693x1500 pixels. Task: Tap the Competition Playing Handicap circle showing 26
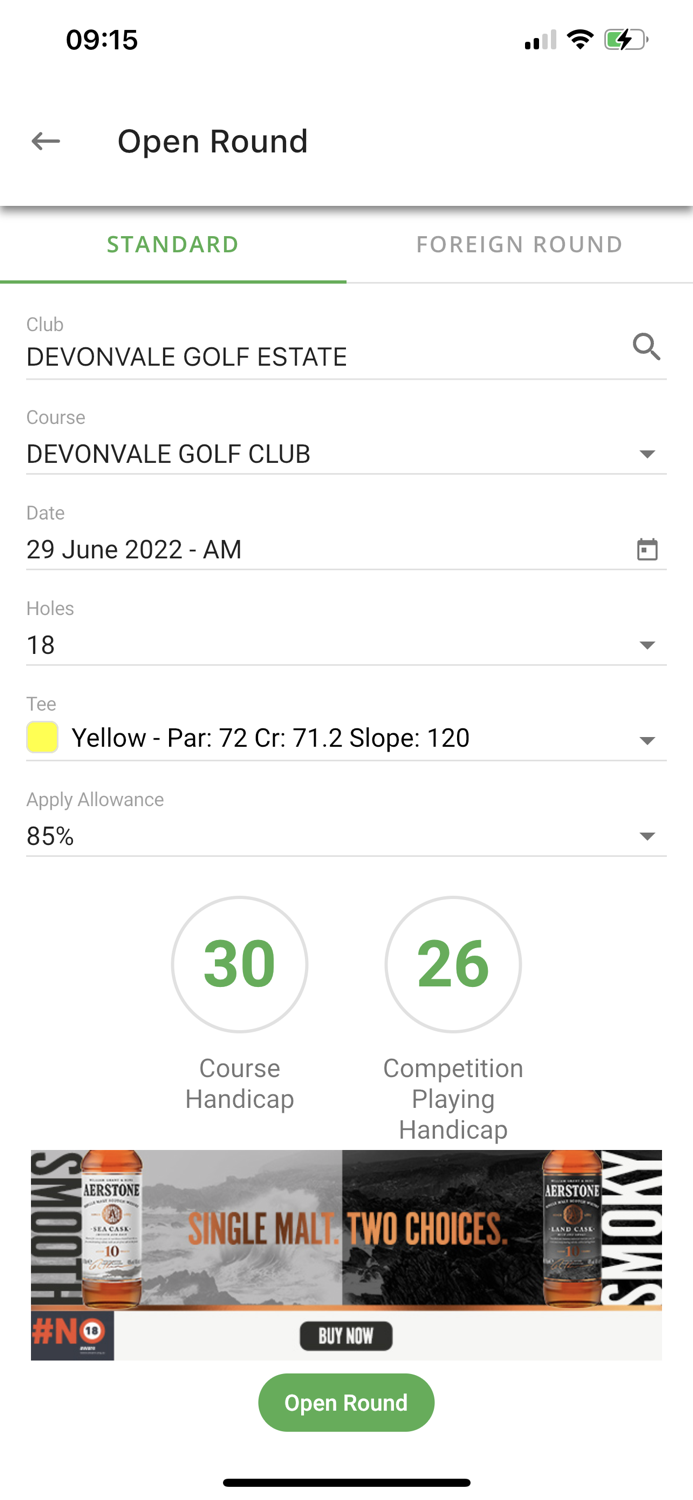[x=452, y=964]
